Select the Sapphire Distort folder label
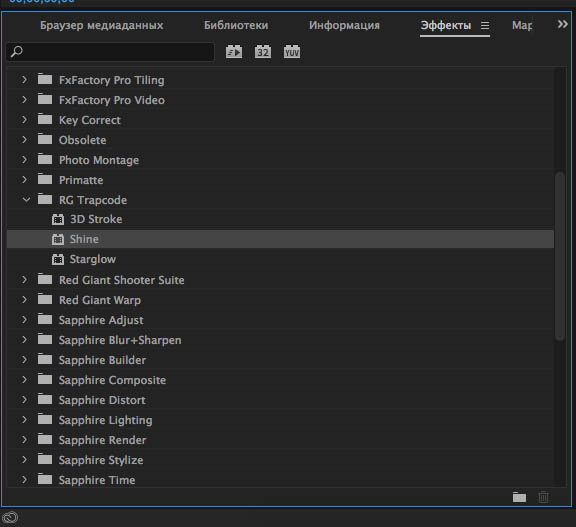 (x=102, y=400)
